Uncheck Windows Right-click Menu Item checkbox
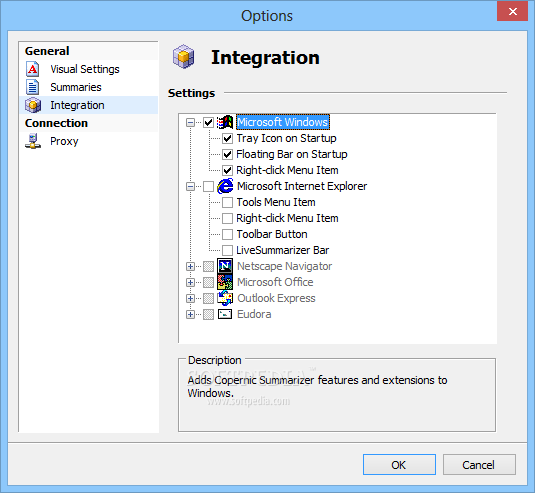The height and width of the screenshot is (493, 535). click(228, 170)
